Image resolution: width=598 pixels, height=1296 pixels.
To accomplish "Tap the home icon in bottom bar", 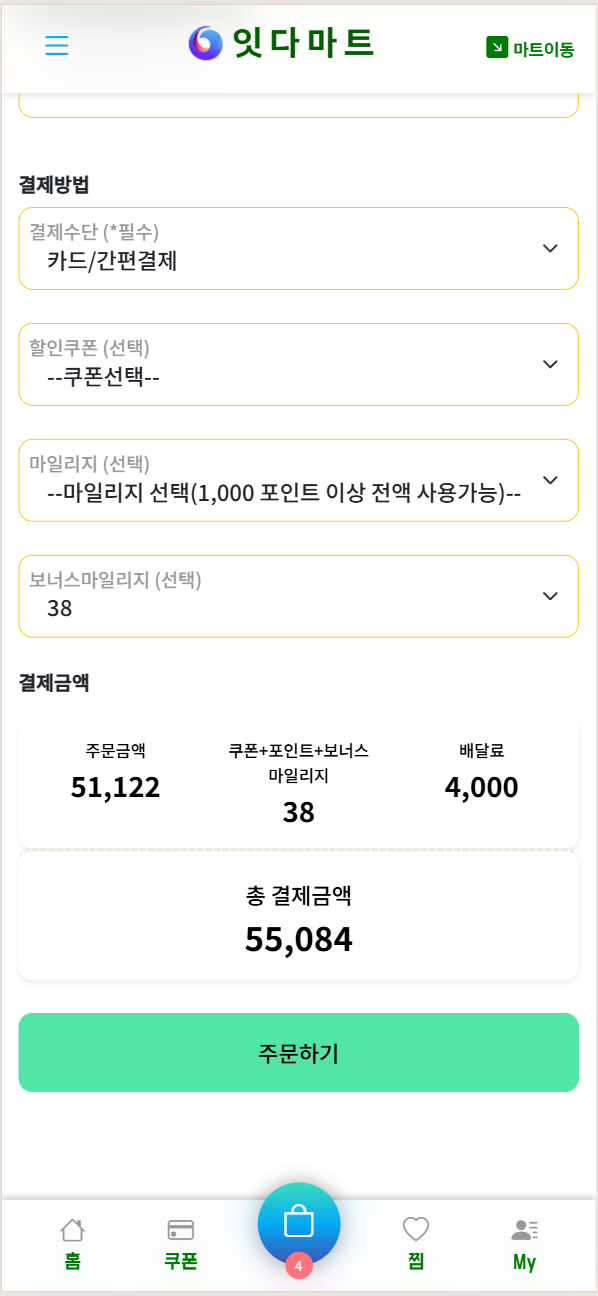I will click(x=72, y=1229).
